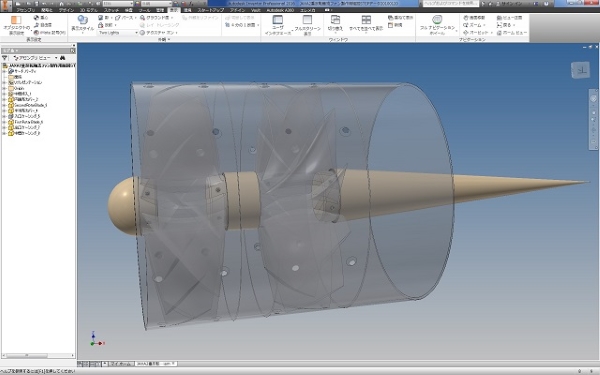Toggle Ray Tracing (レイ トレーシング) option
The width and height of the screenshot is (600, 375).
coord(160,25)
